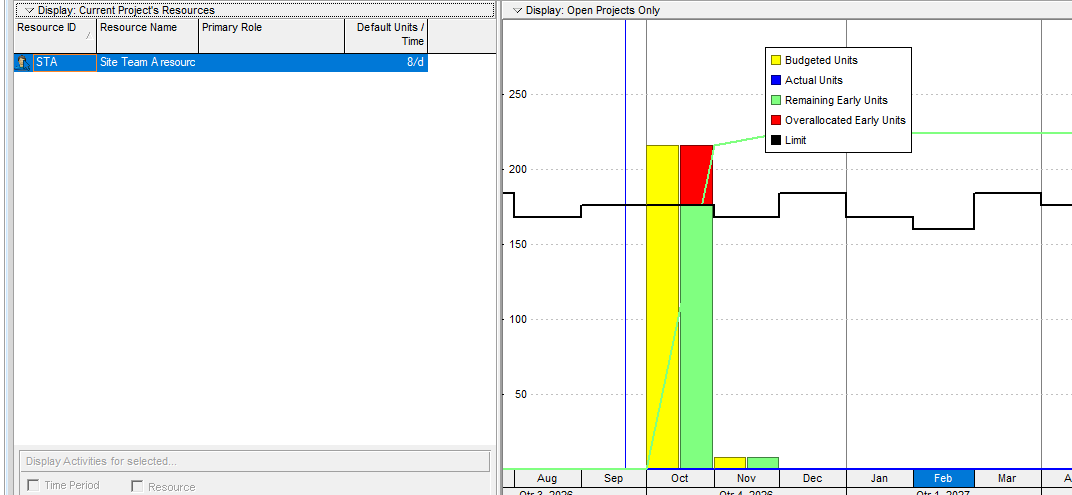Click the 150 axis value label
1072x495 pixels.
[520, 244]
